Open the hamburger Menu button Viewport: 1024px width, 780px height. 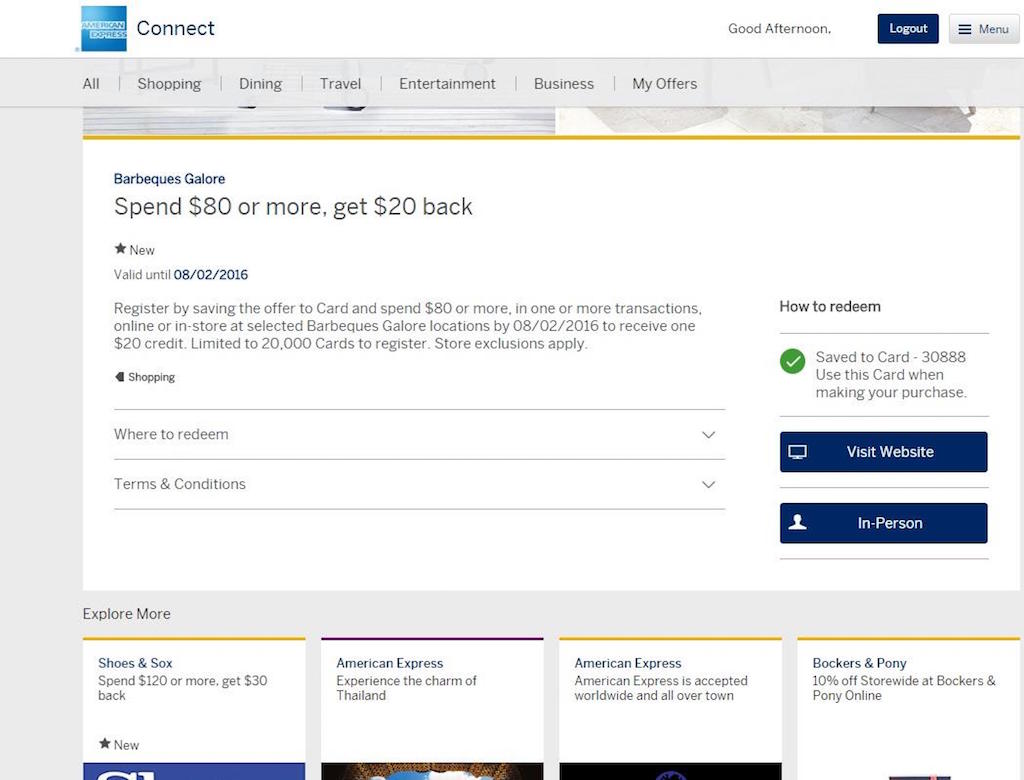[984, 29]
